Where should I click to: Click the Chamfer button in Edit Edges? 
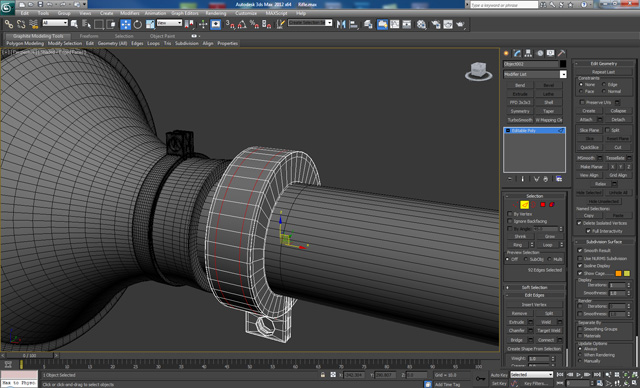[516, 331]
